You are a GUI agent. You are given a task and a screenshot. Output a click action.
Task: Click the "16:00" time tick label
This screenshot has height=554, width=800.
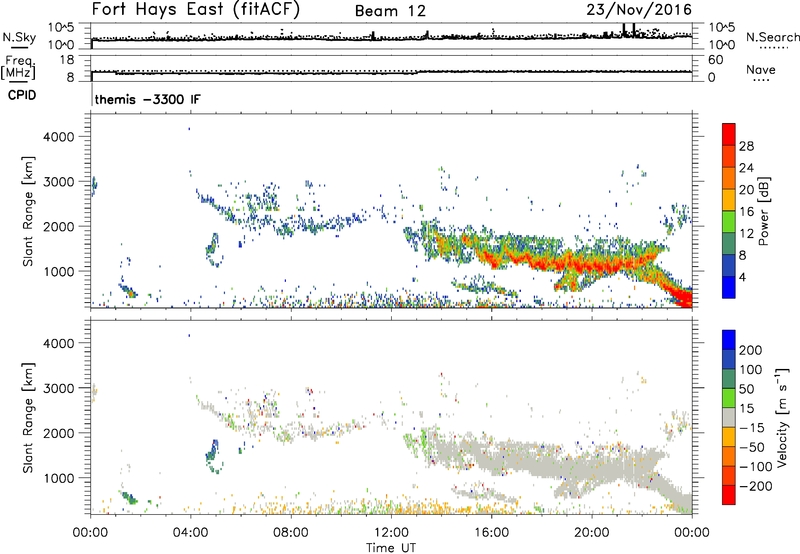click(x=491, y=533)
